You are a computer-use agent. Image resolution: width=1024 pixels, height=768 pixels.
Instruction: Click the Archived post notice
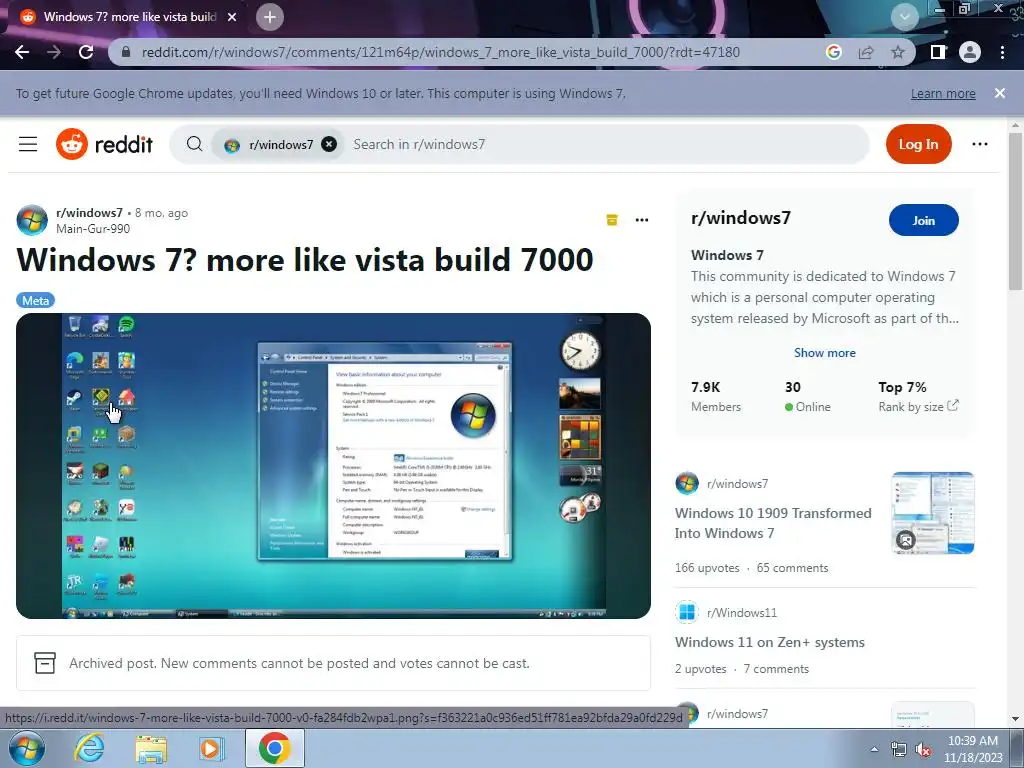pos(333,663)
